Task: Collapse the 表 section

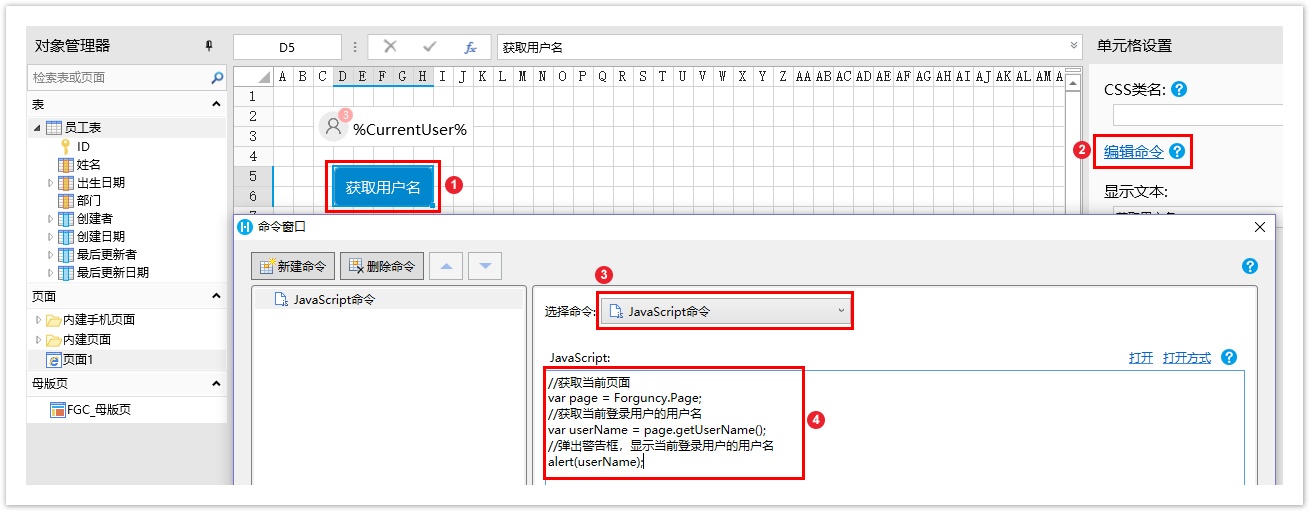Action: click(x=216, y=104)
